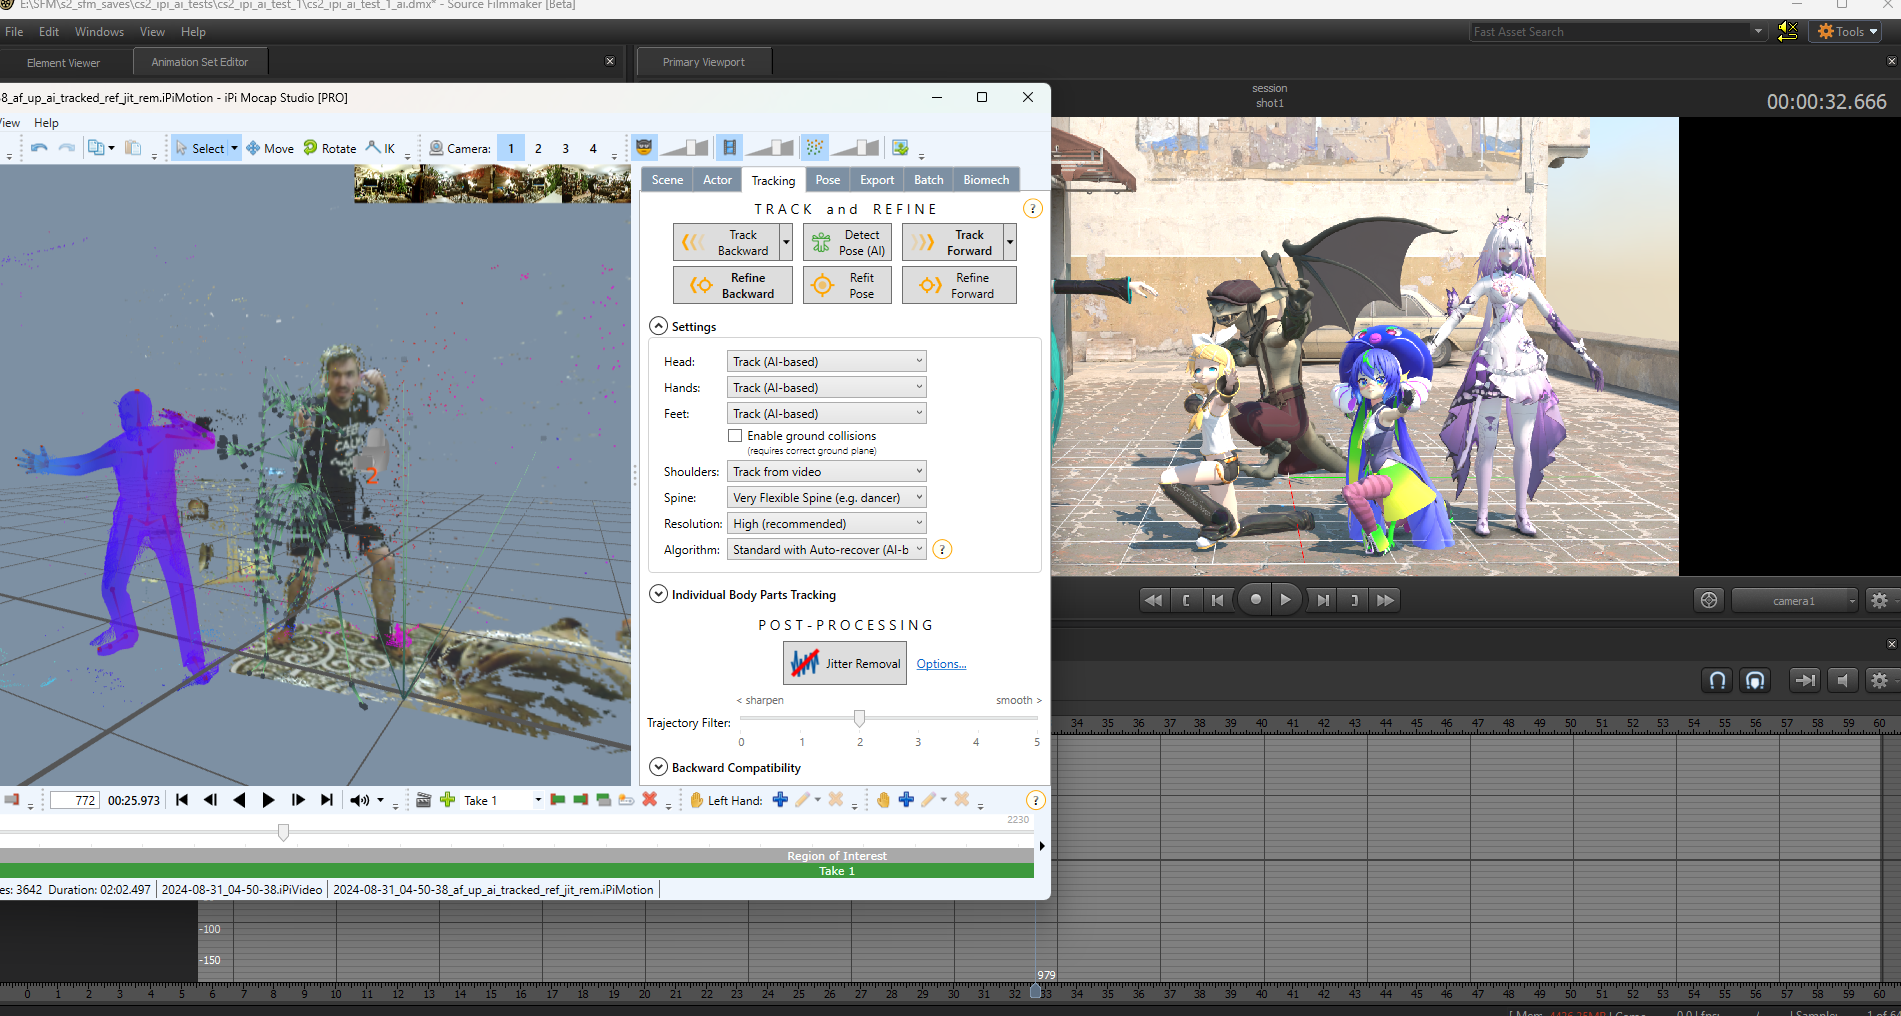The height and width of the screenshot is (1016, 1901).
Task: Add a Left Hand keyframe with blue plus
Action: (780, 800)
